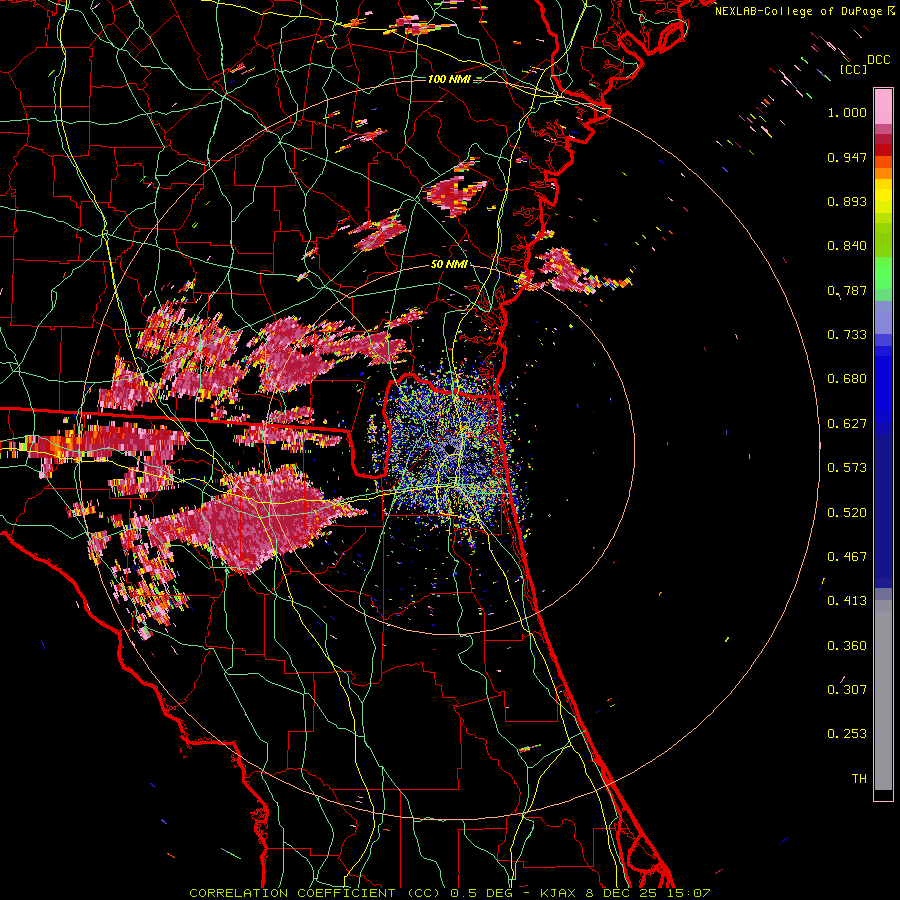Click the TH threshold label
This screenshot has height=900, width=900.
pos(859,779)
